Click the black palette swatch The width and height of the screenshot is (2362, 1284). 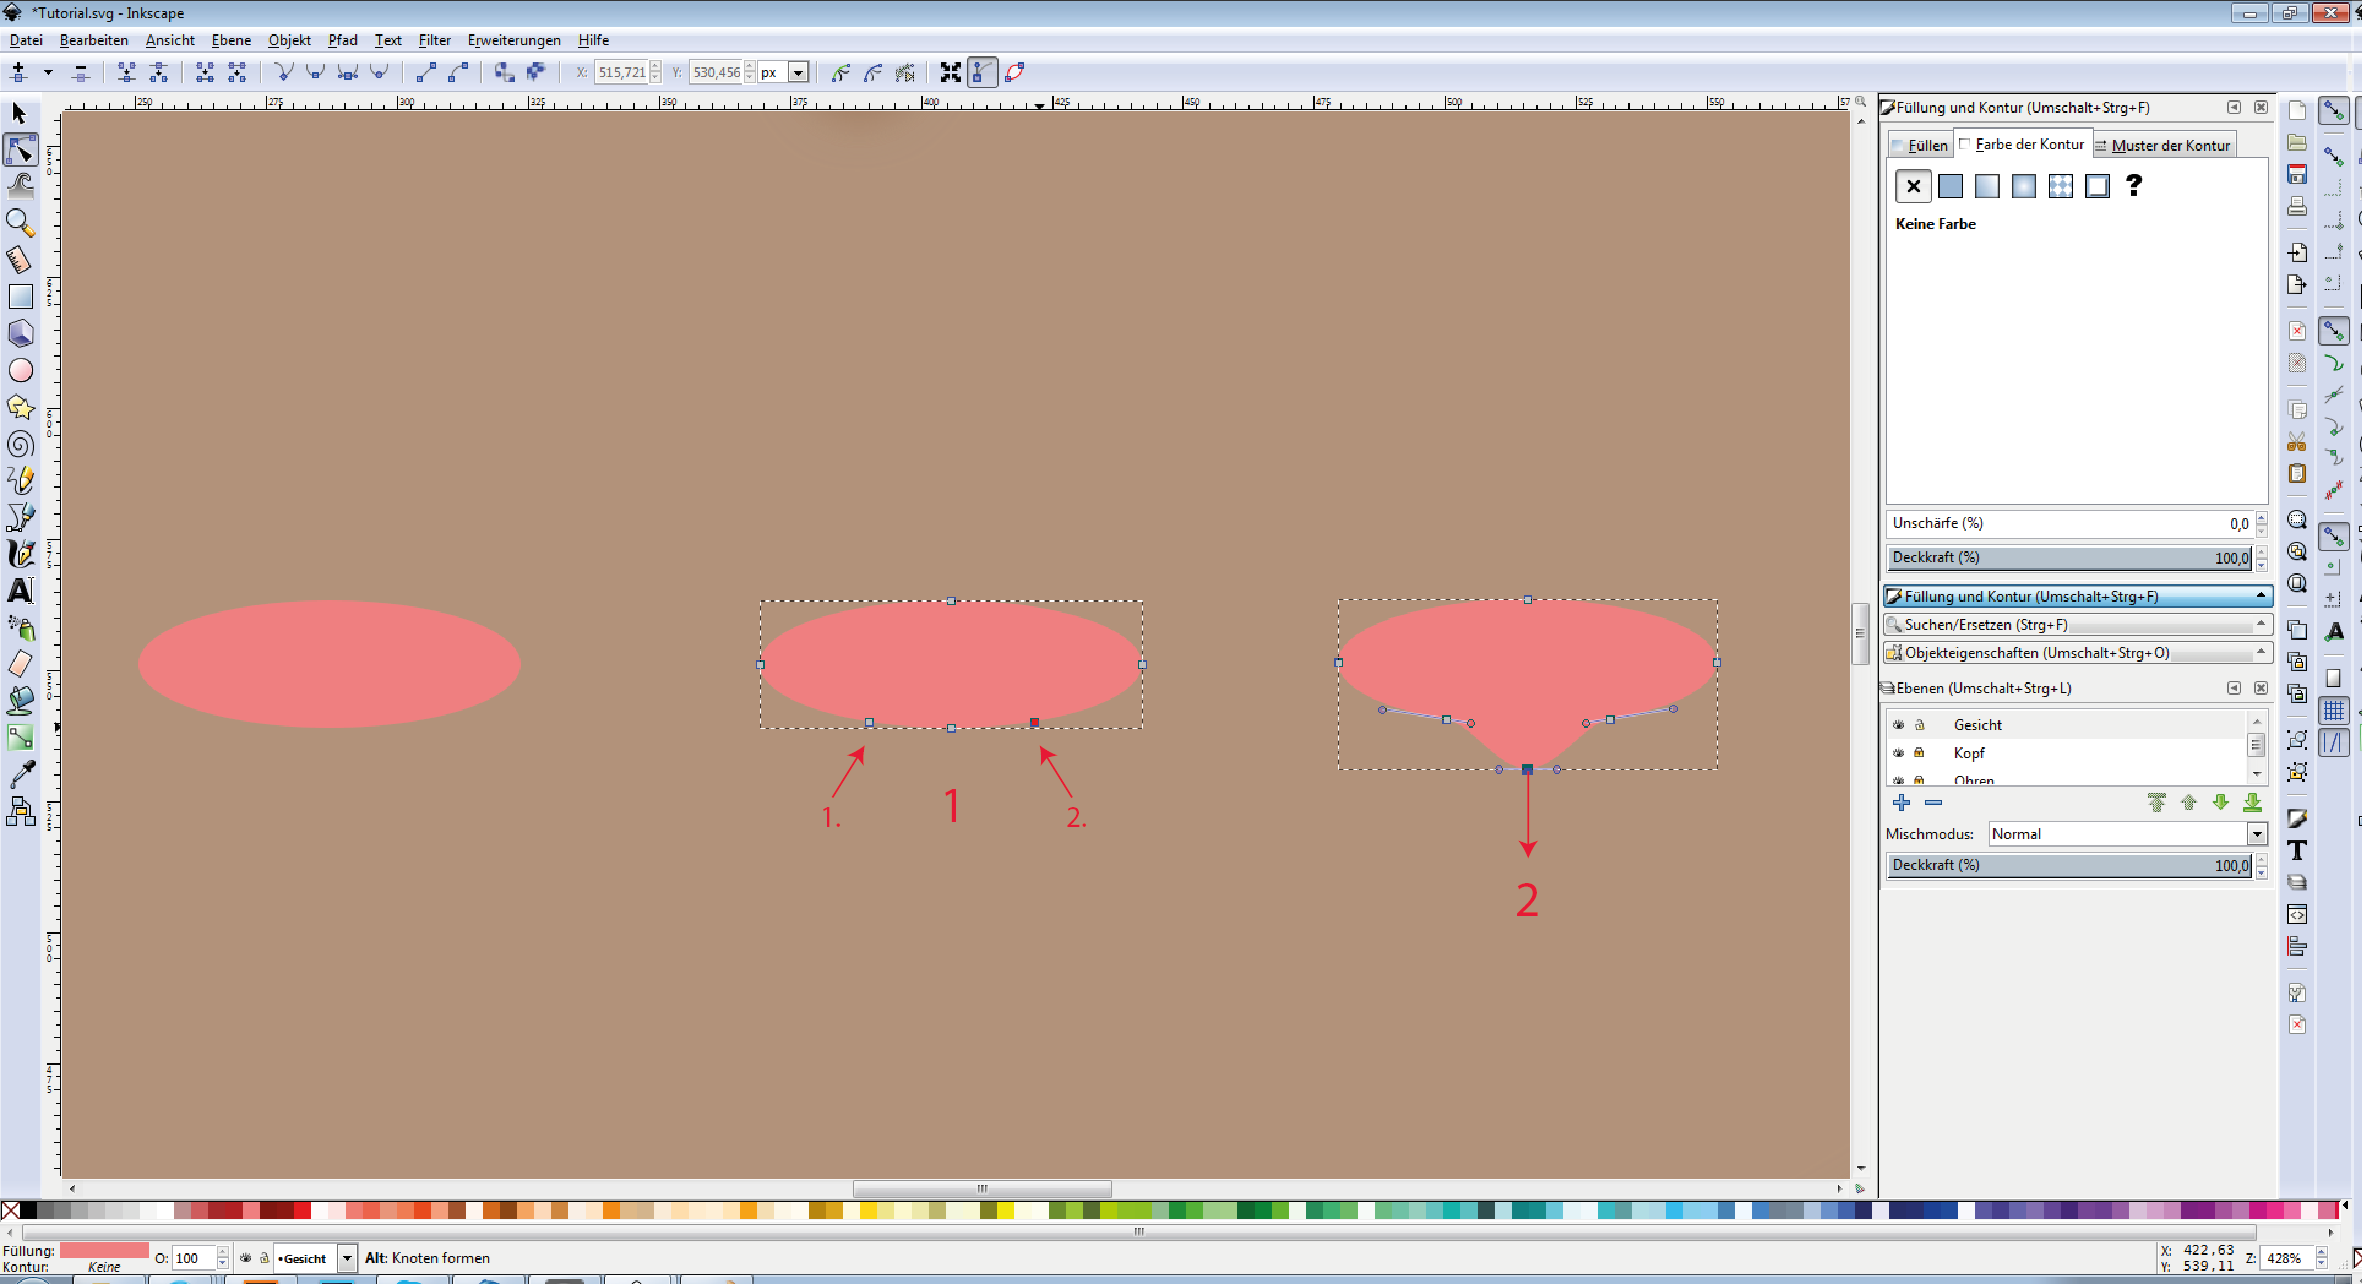point(29,1211)
